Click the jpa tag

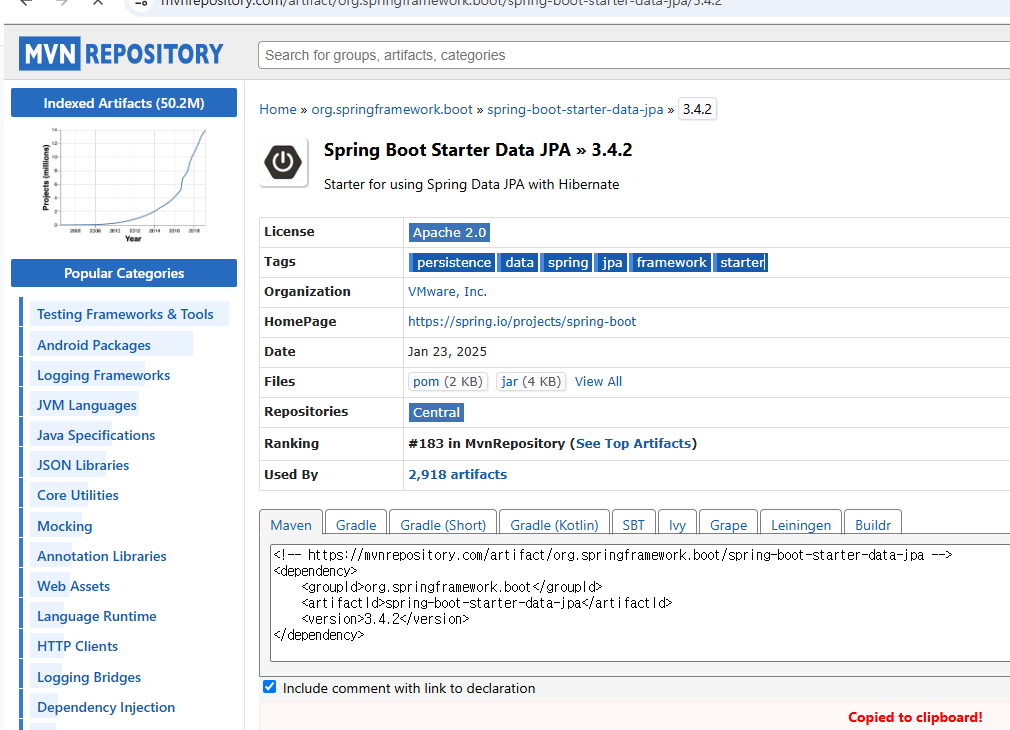click(611, 262)
